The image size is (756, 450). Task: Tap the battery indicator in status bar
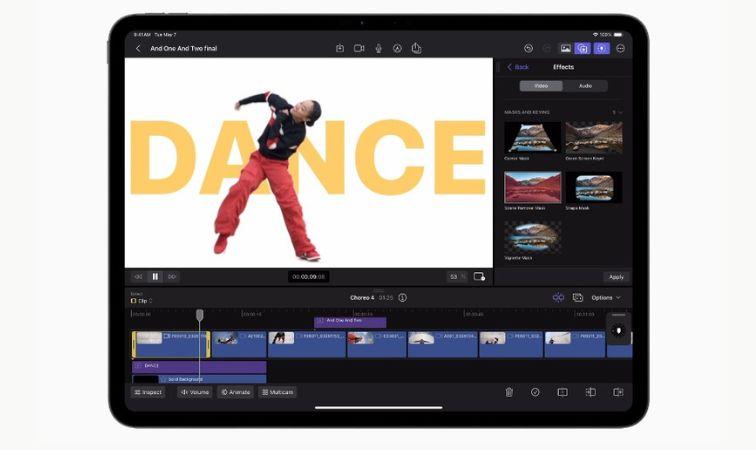tap(618, 35)
